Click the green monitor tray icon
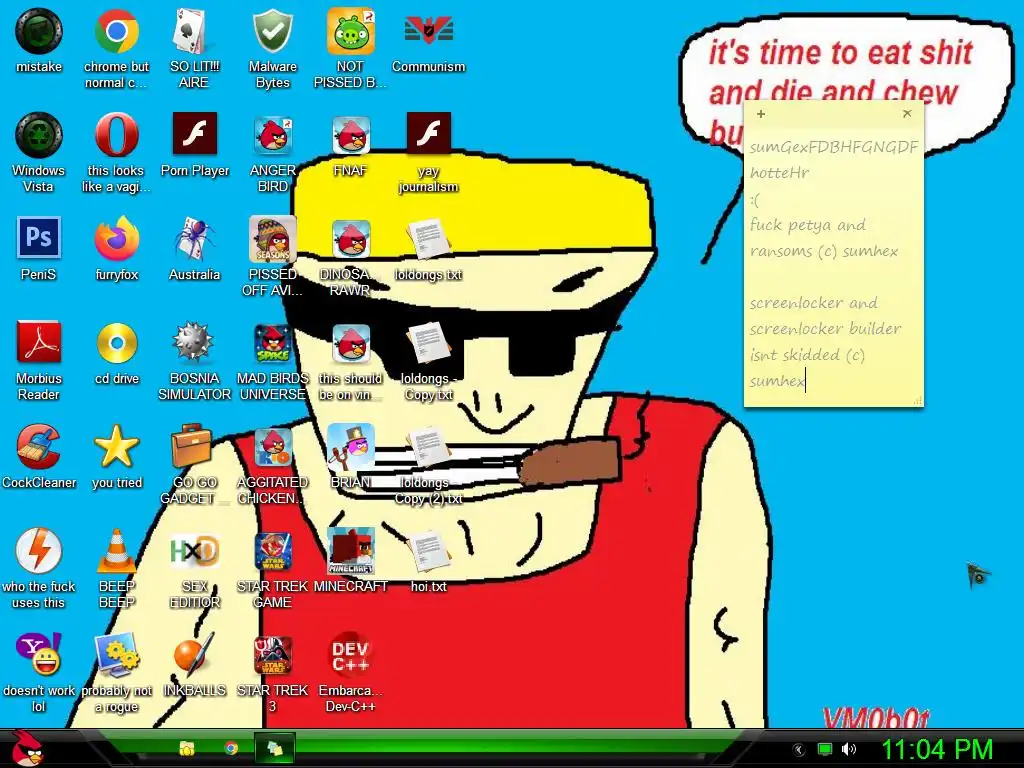 [x=825, y=749]
